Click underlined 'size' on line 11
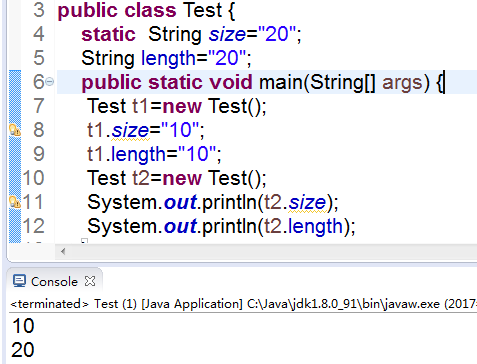The image size is (477, 364). point(307,202)
